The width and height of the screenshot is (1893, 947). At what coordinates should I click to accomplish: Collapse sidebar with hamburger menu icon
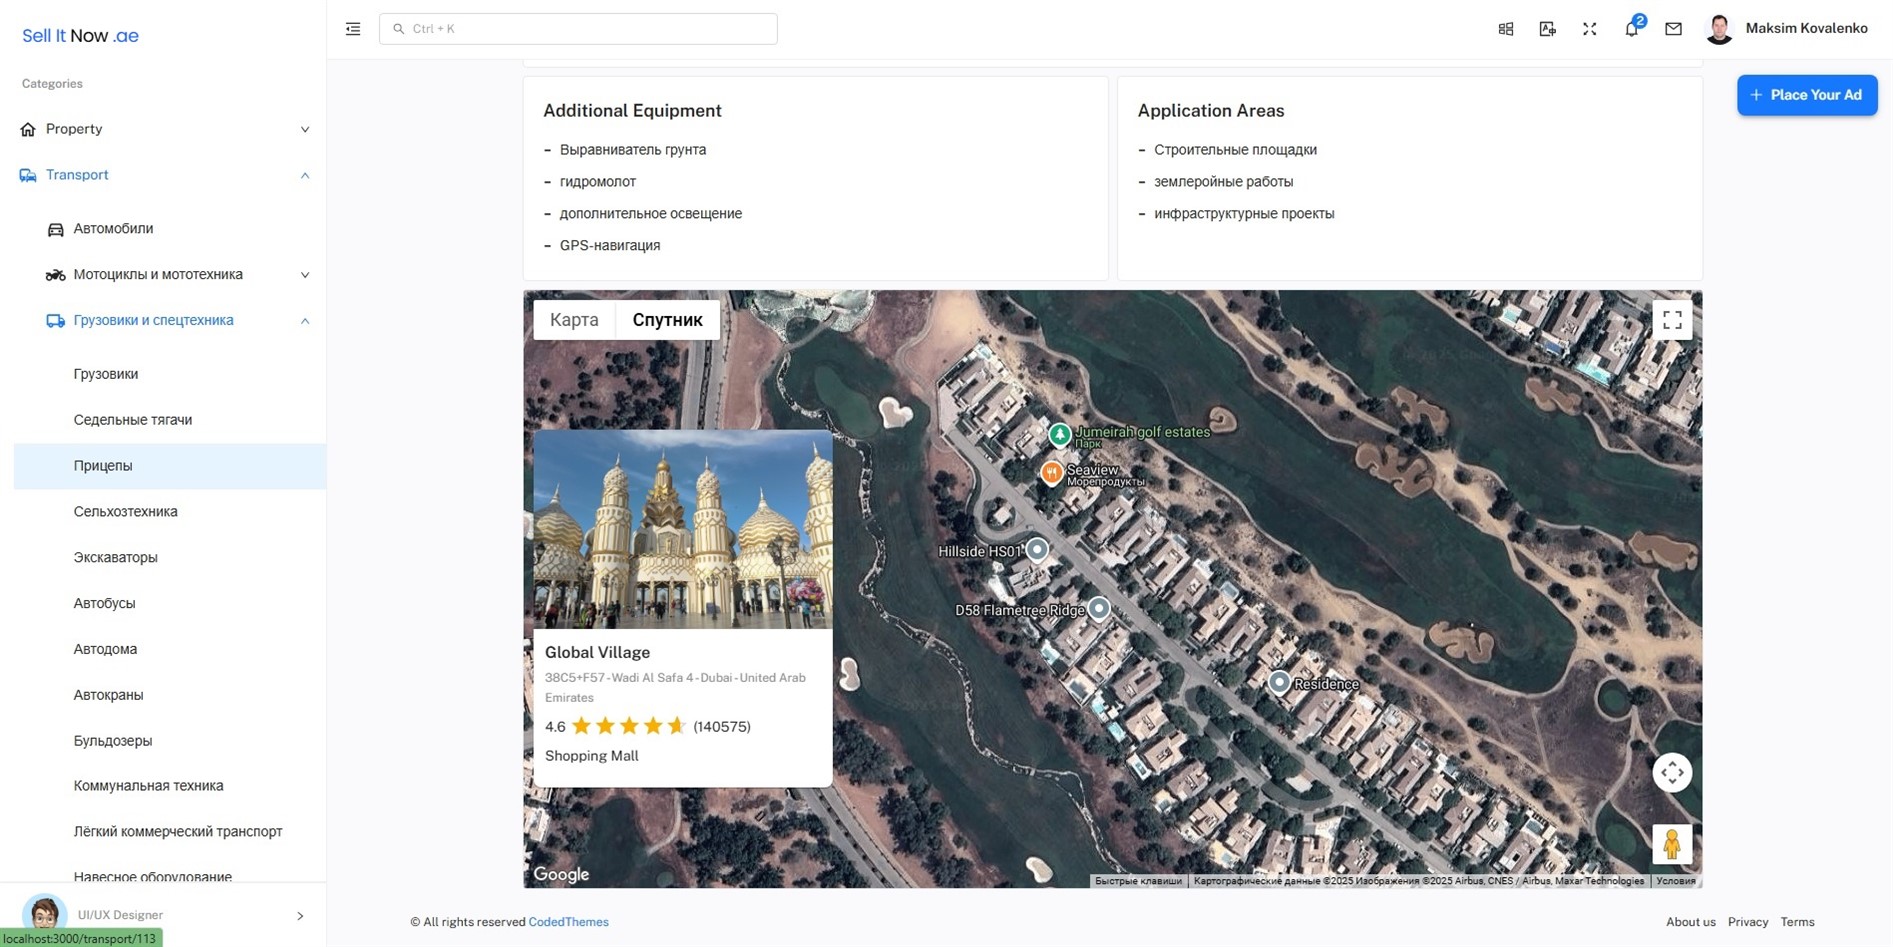353,29
